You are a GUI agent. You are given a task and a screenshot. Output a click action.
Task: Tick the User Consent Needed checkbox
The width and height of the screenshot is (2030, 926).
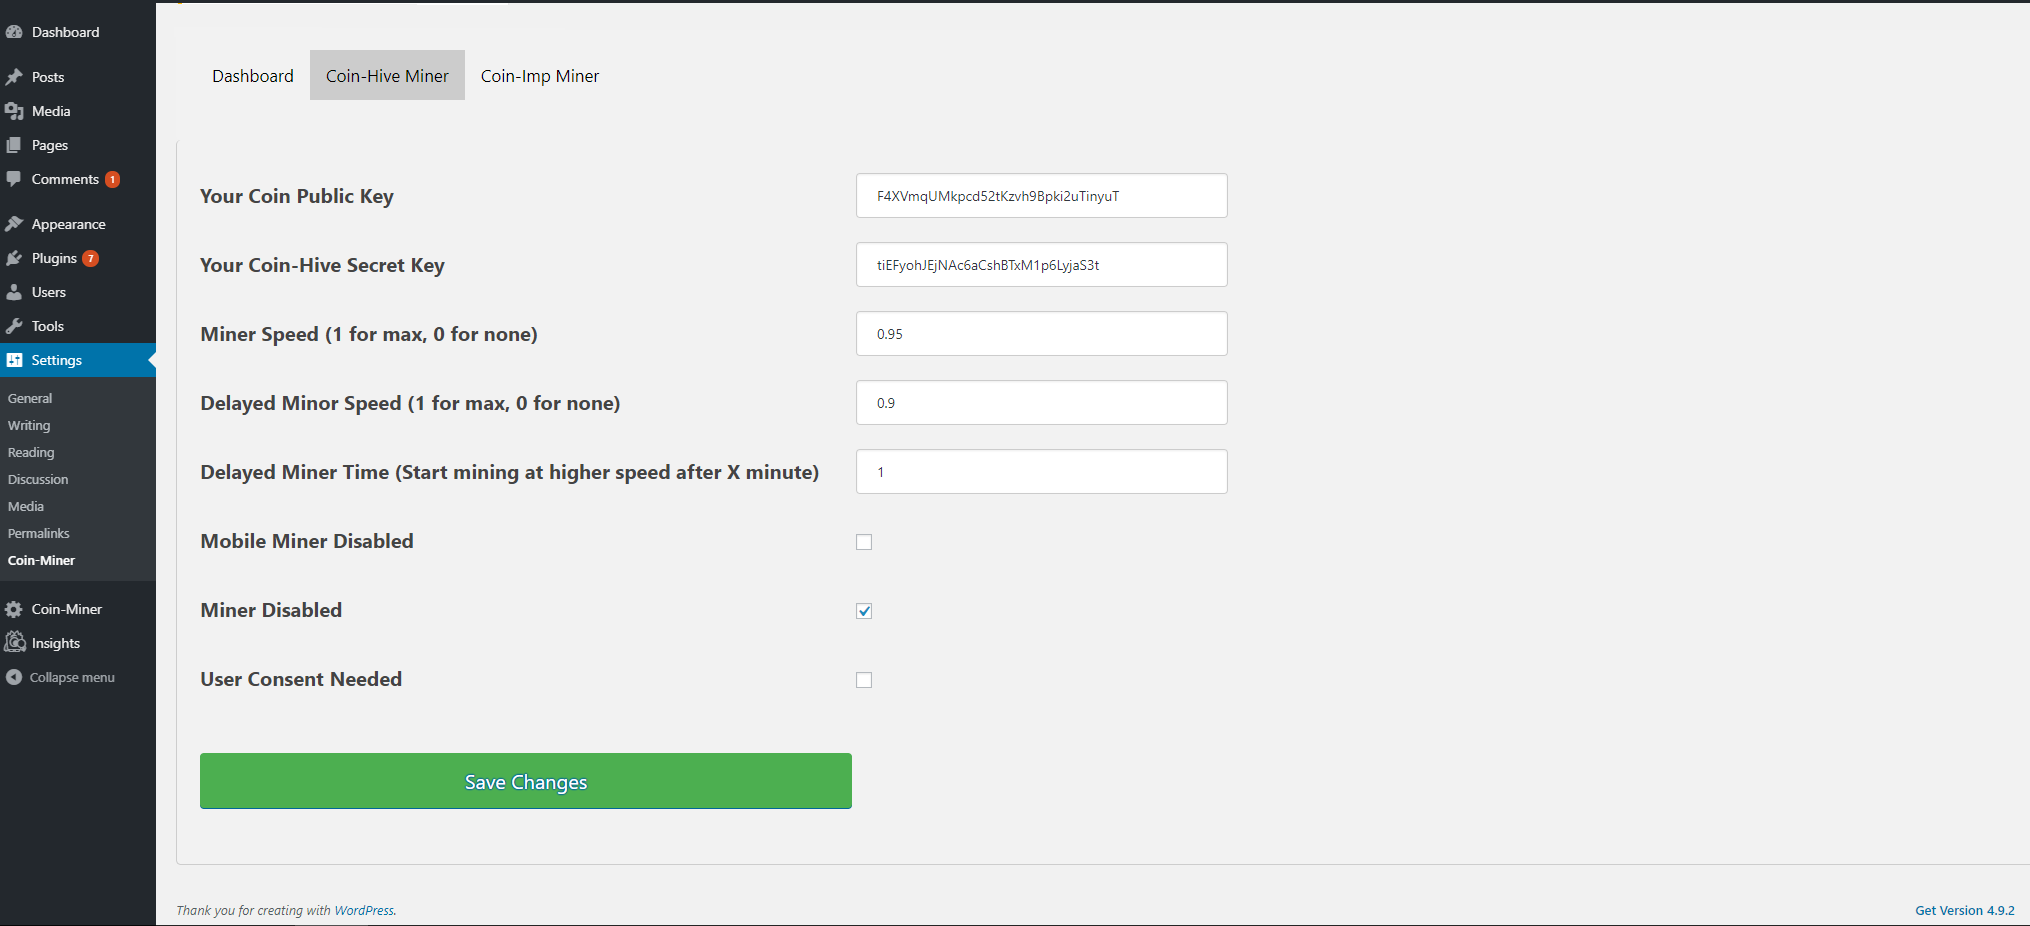(x=864, y=680)
